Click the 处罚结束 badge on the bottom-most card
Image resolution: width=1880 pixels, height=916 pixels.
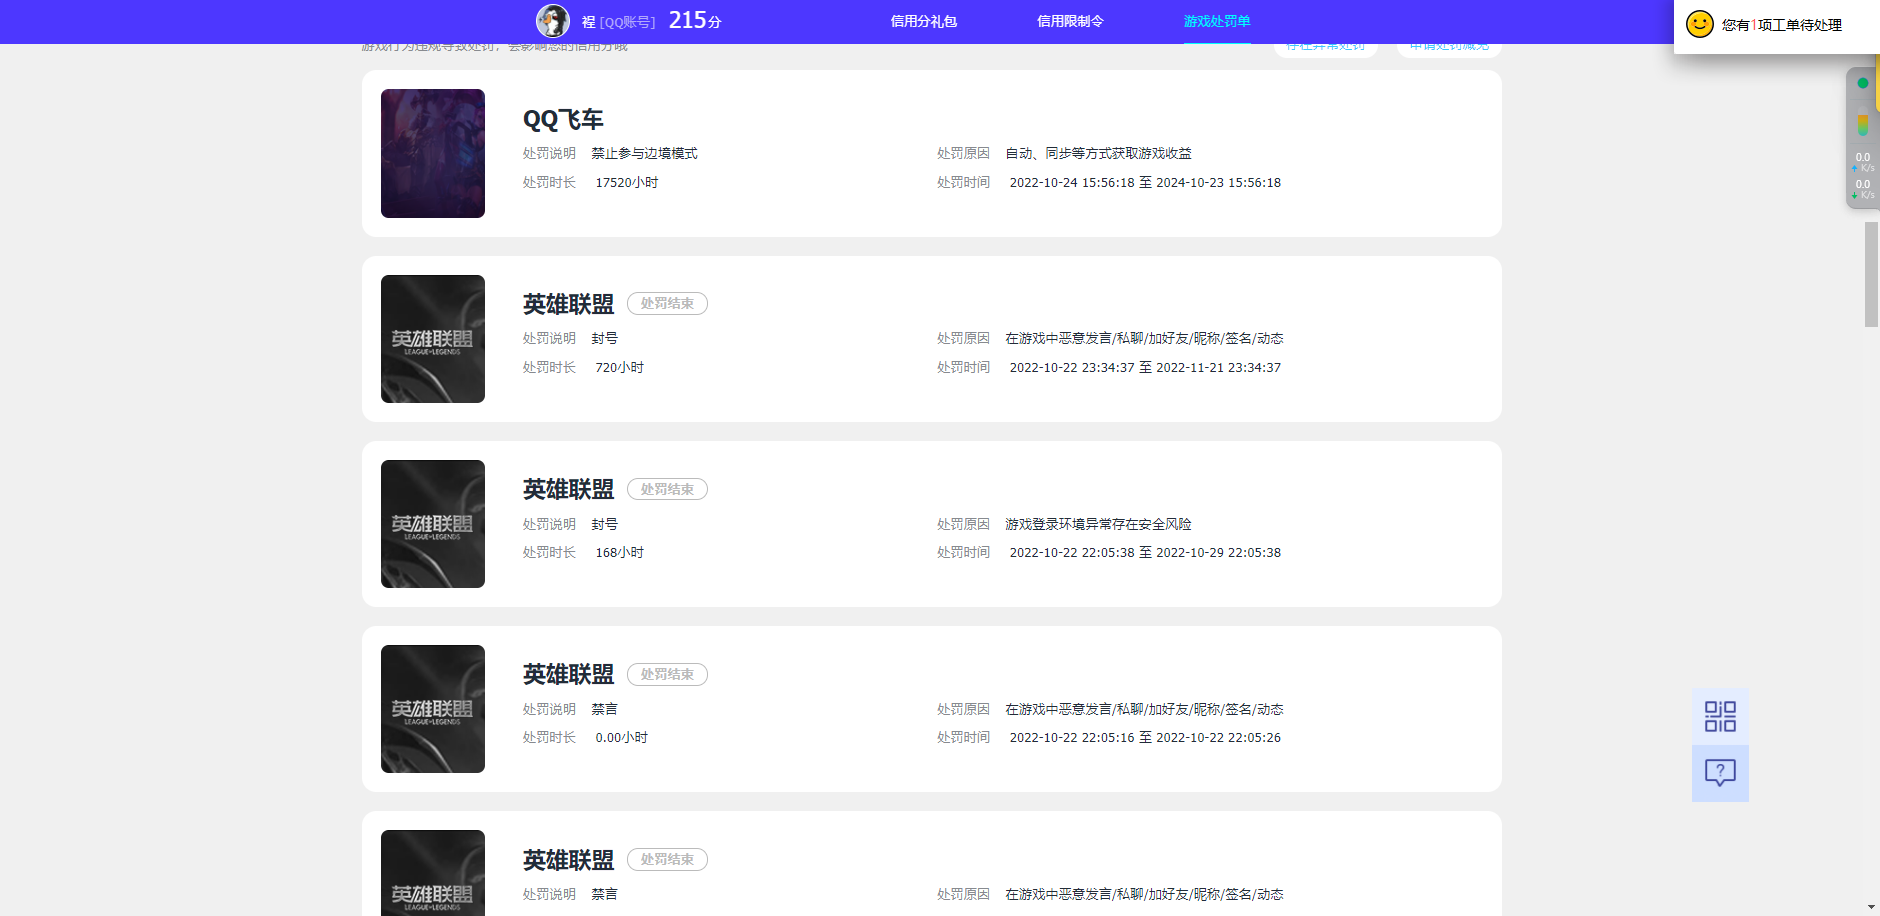click(667, 859)
